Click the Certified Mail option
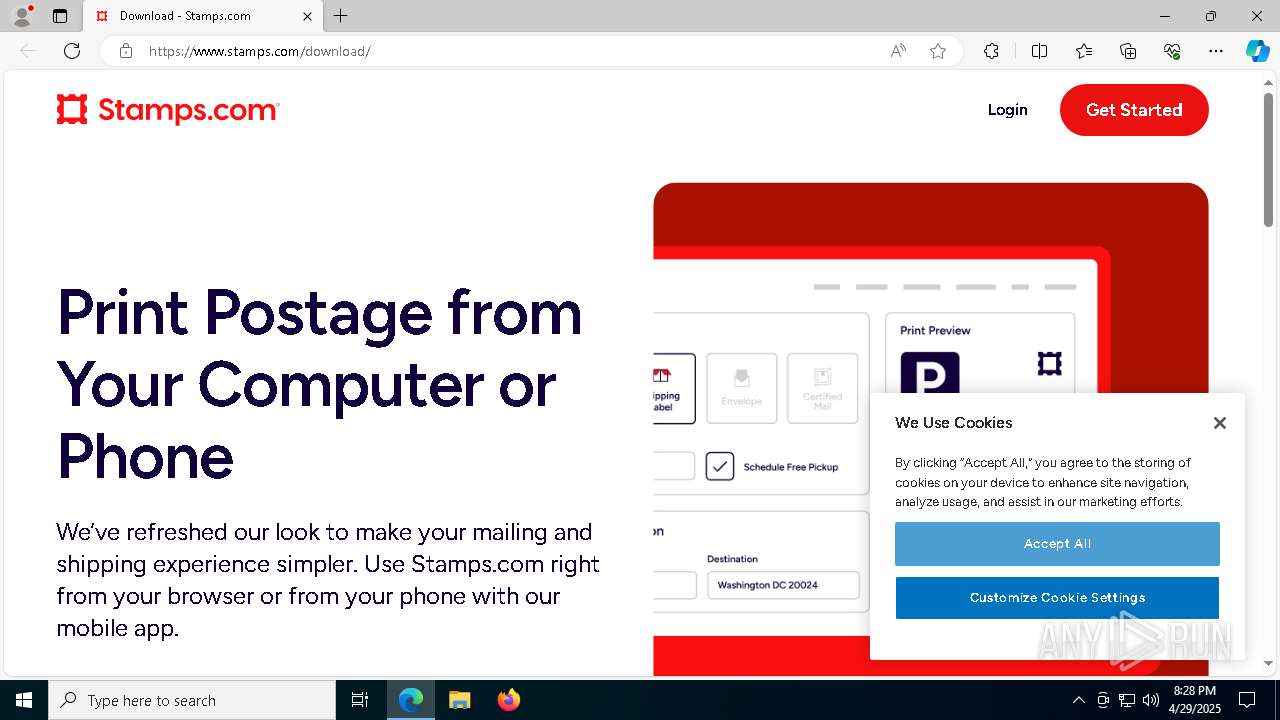Image resolution: width=1280 pixels, height=720 pixels. pos(822,388)
